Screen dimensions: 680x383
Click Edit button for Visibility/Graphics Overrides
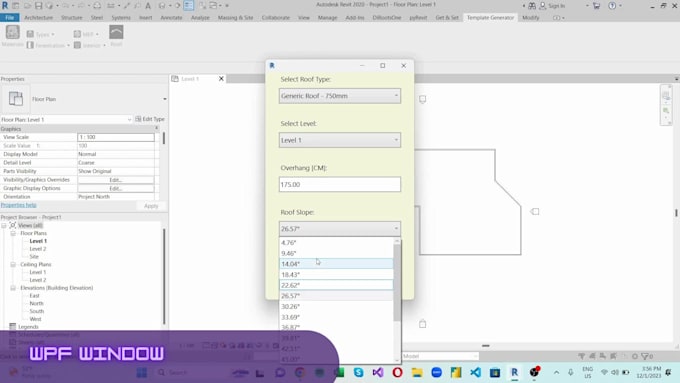click(x=115, y=180)
